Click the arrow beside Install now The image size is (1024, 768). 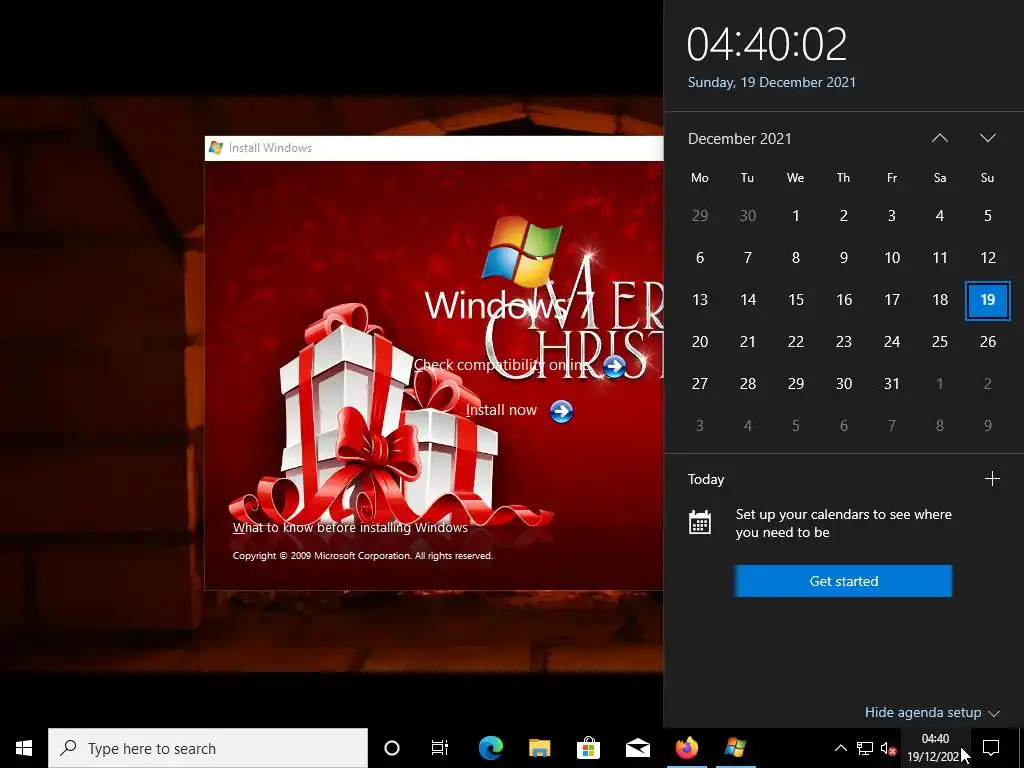561,411
